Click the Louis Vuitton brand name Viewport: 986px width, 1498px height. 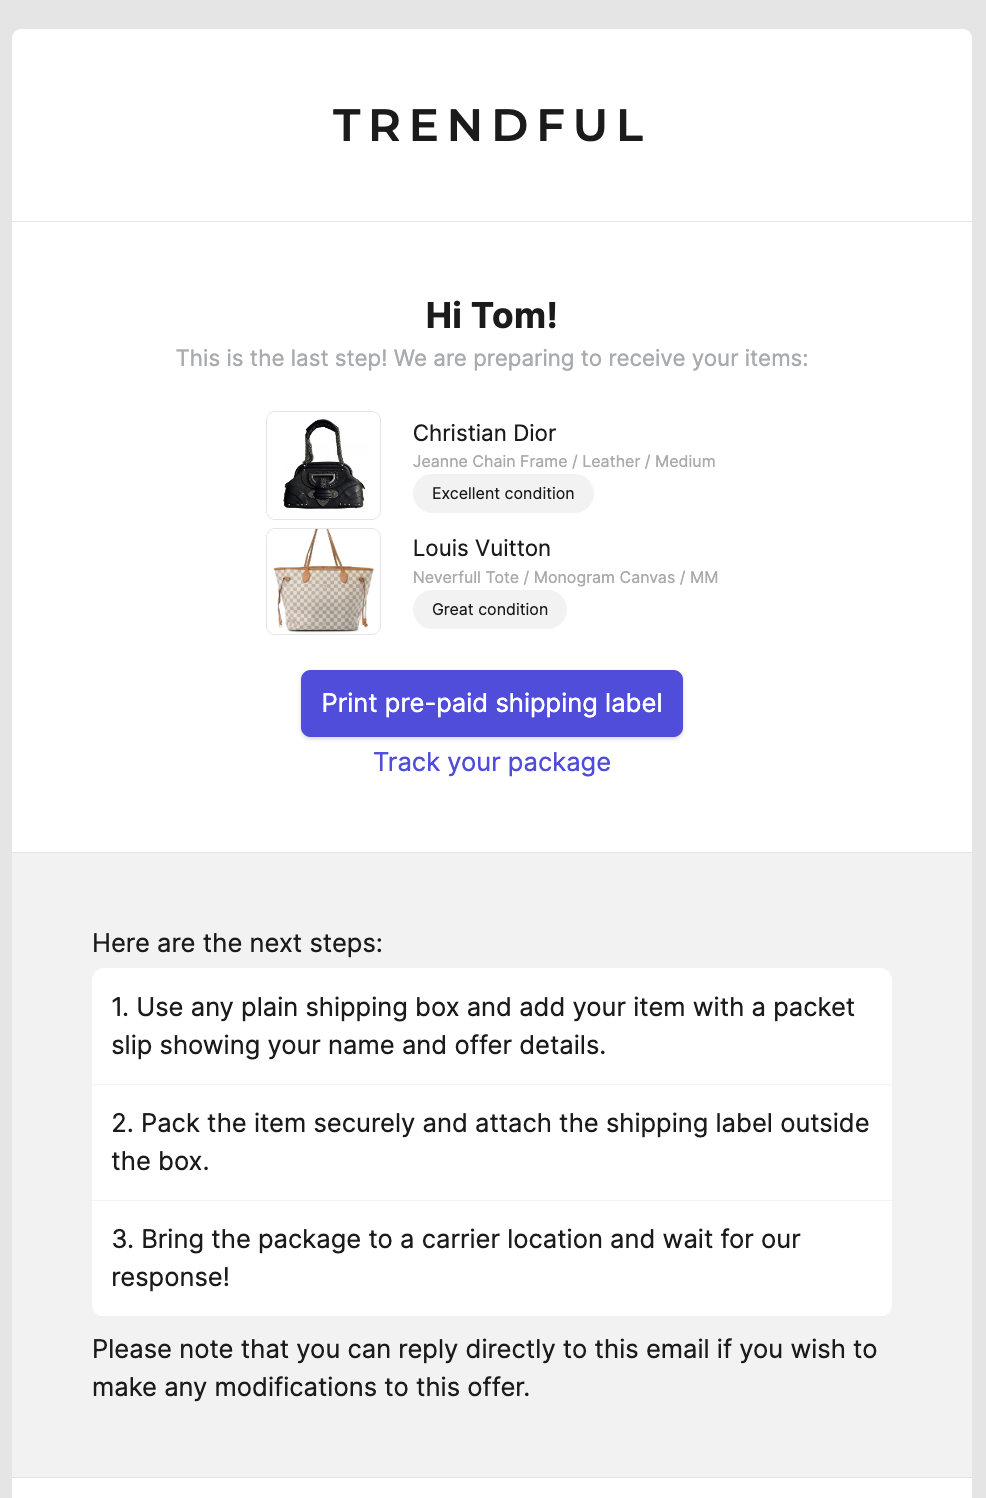tap(482, 548)
